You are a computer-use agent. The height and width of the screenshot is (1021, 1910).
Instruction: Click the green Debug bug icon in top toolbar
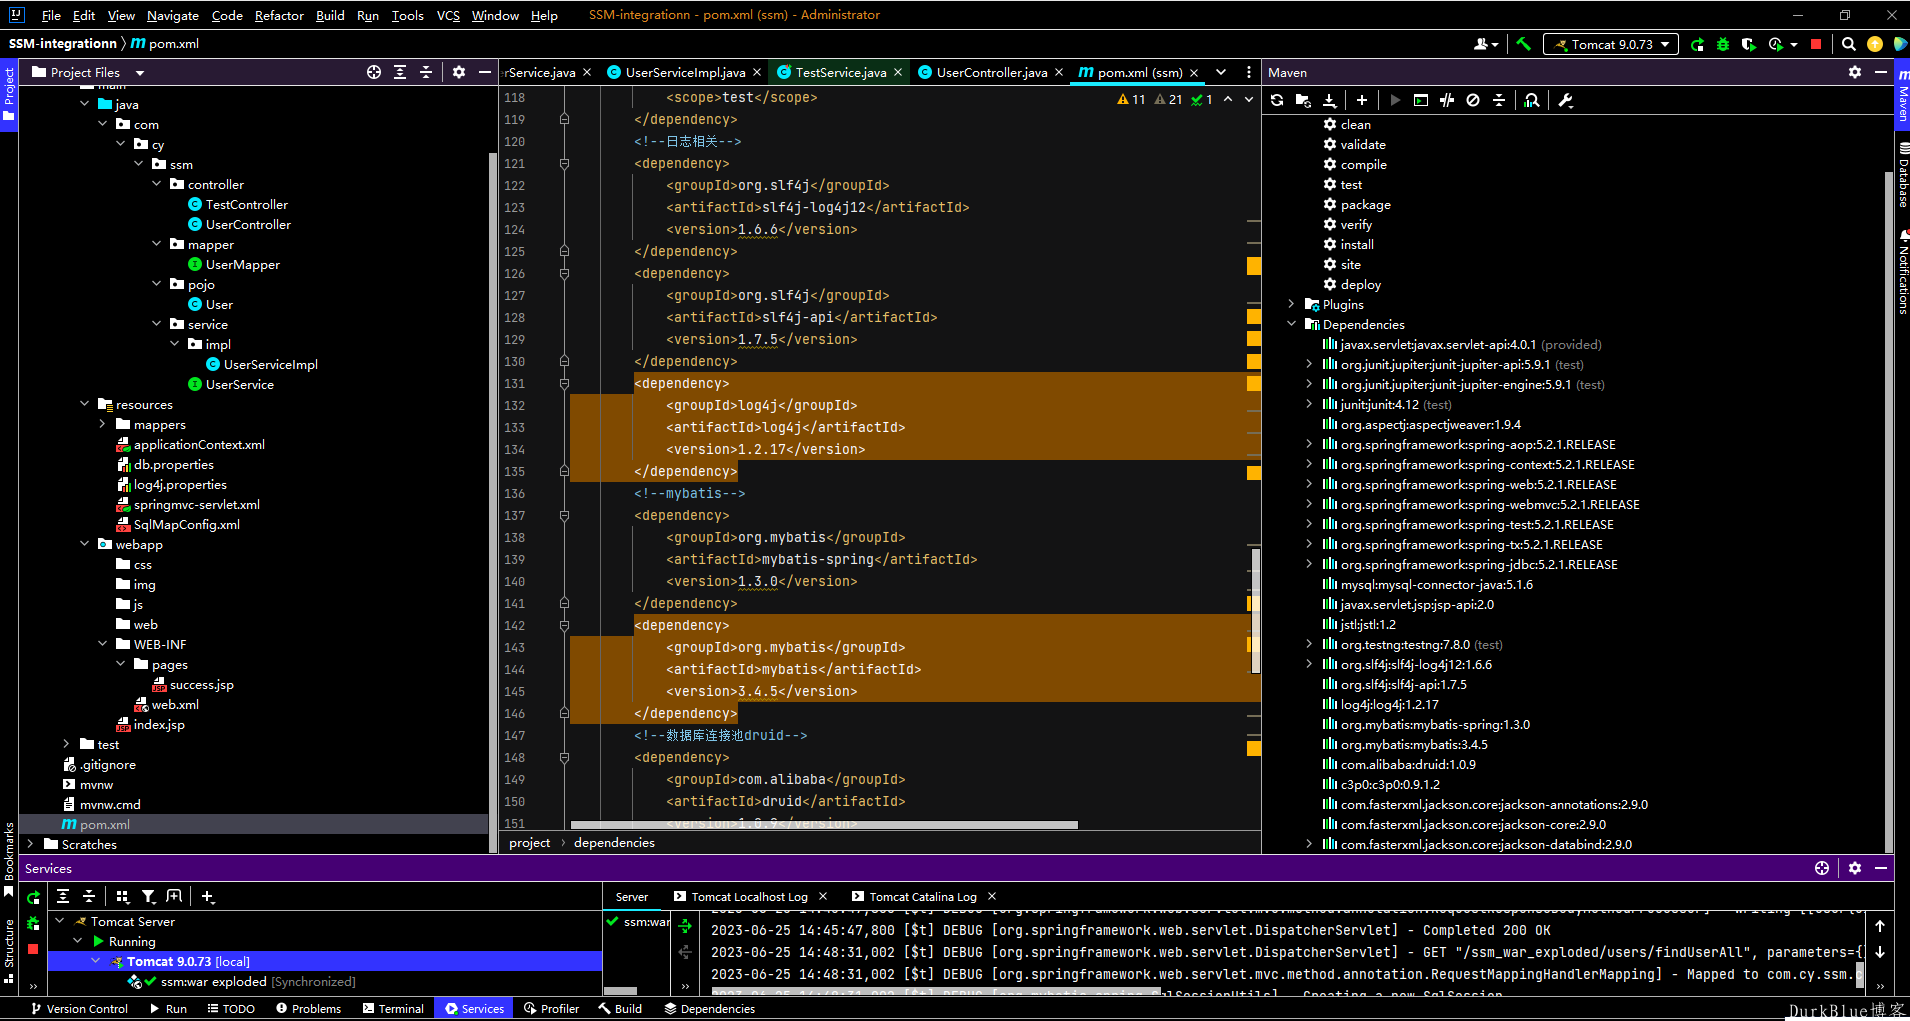[x=1723, y=44]
